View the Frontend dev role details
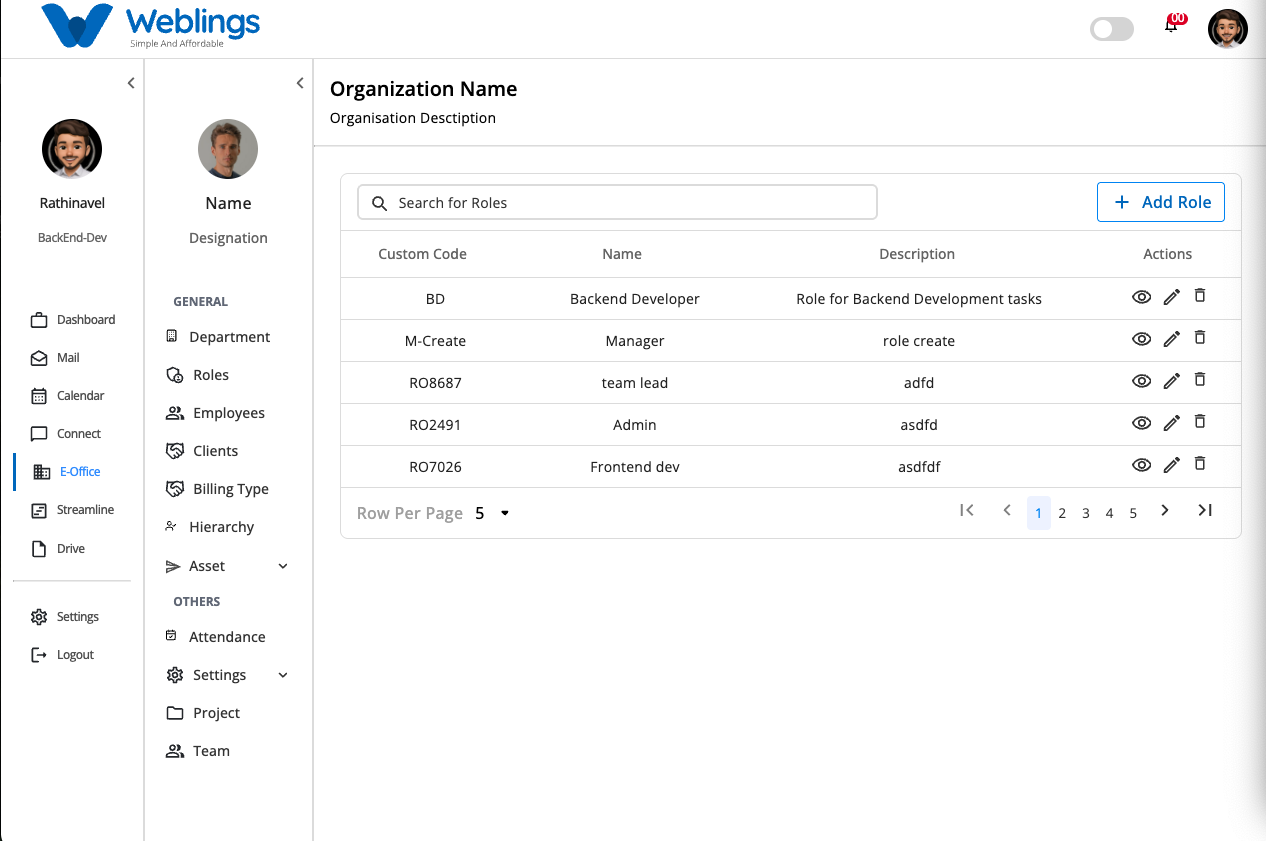Screen dimensions: 1266x841 (x=1141, y=466)
